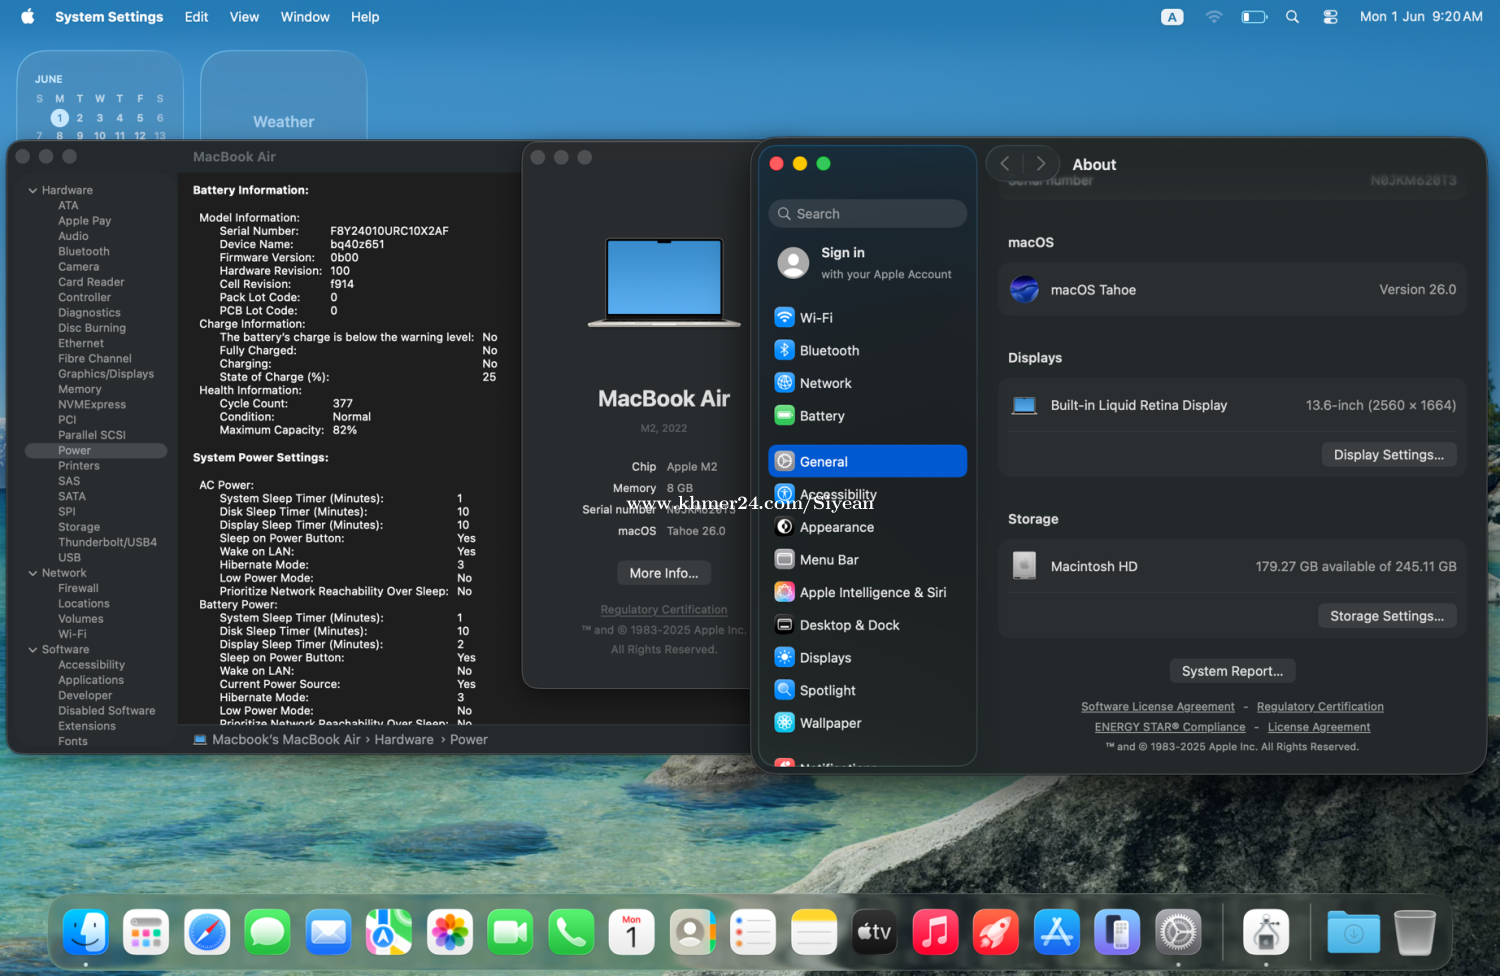Go back using the About pane's back chevron
This screenshot has height=976, width=1500.
tap(1005, 164)
